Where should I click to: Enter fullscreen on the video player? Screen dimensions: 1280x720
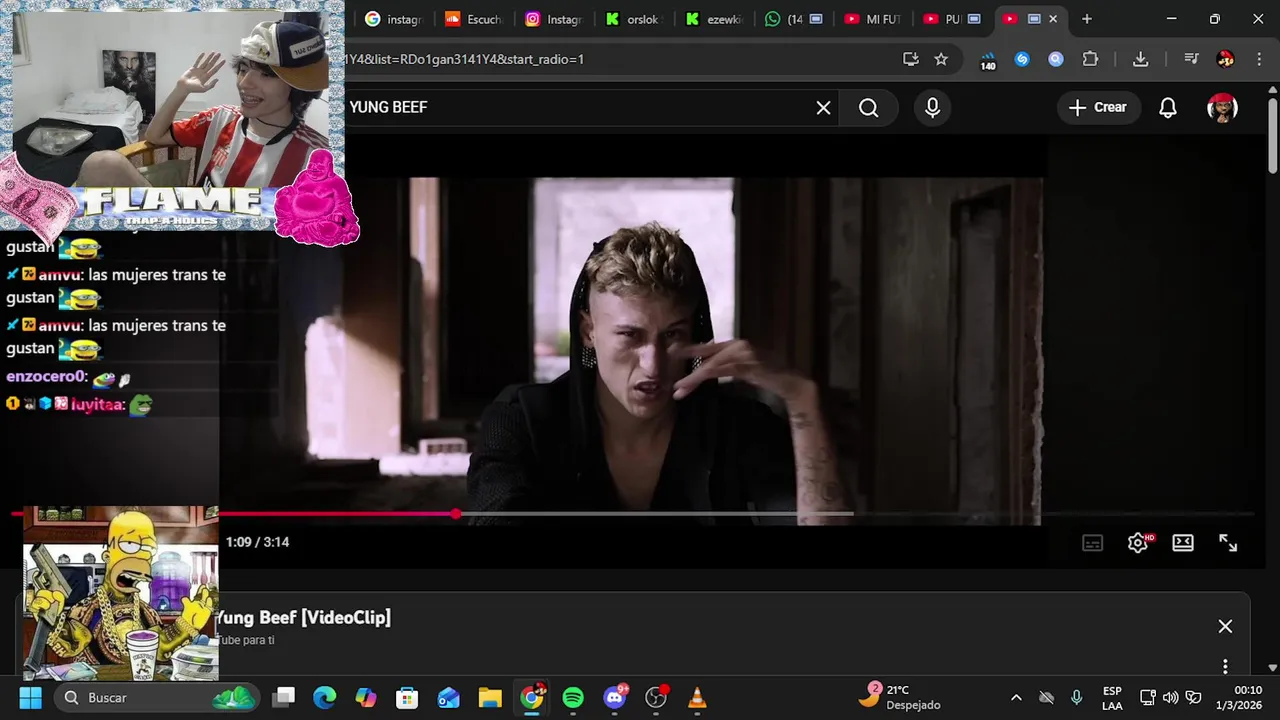pyautogui.click(x=1228, y=543)
